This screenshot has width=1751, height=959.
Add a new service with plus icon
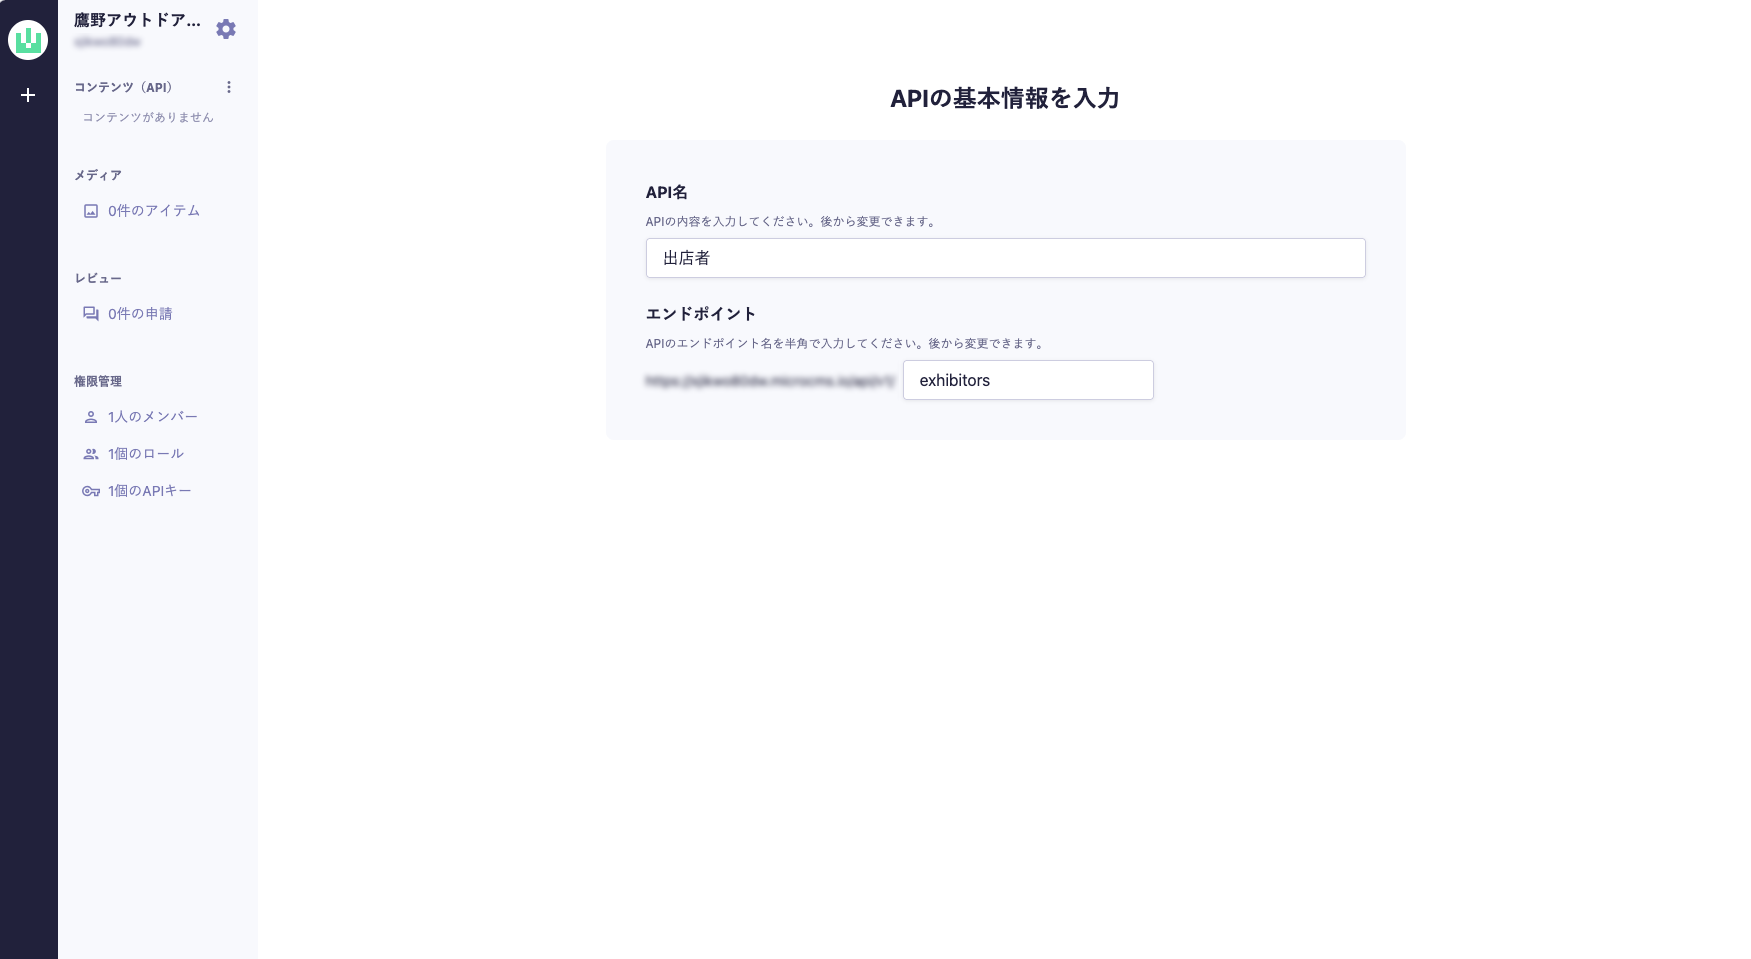coord(28,95)
